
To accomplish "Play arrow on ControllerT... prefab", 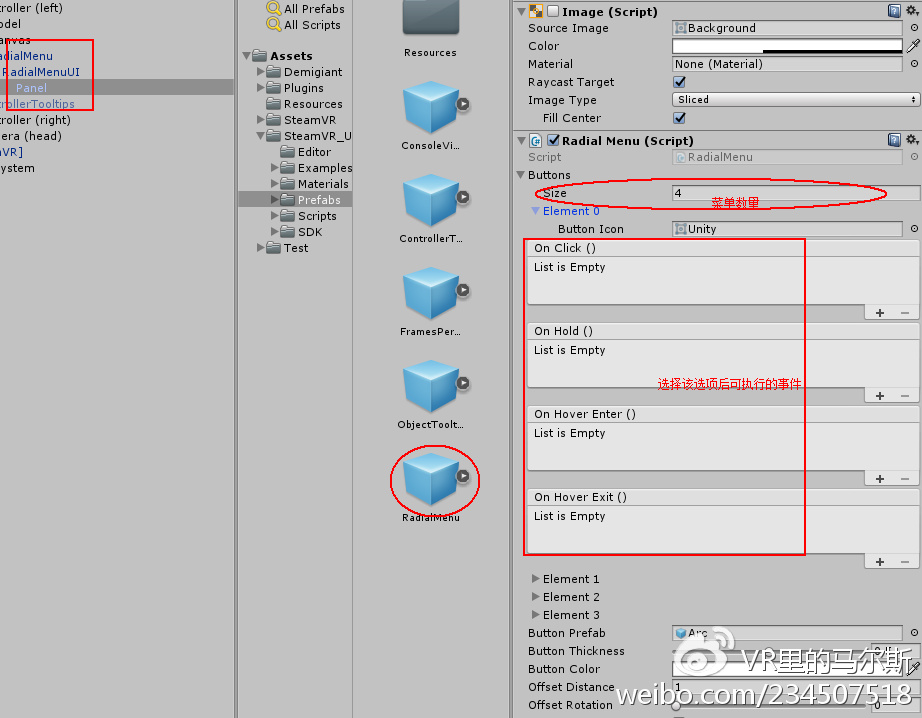I will tap(463, 197).
